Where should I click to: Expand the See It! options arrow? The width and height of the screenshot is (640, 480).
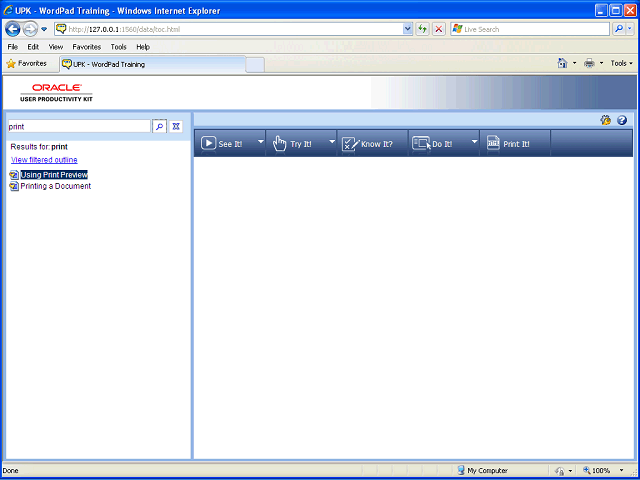coord(261,142)
